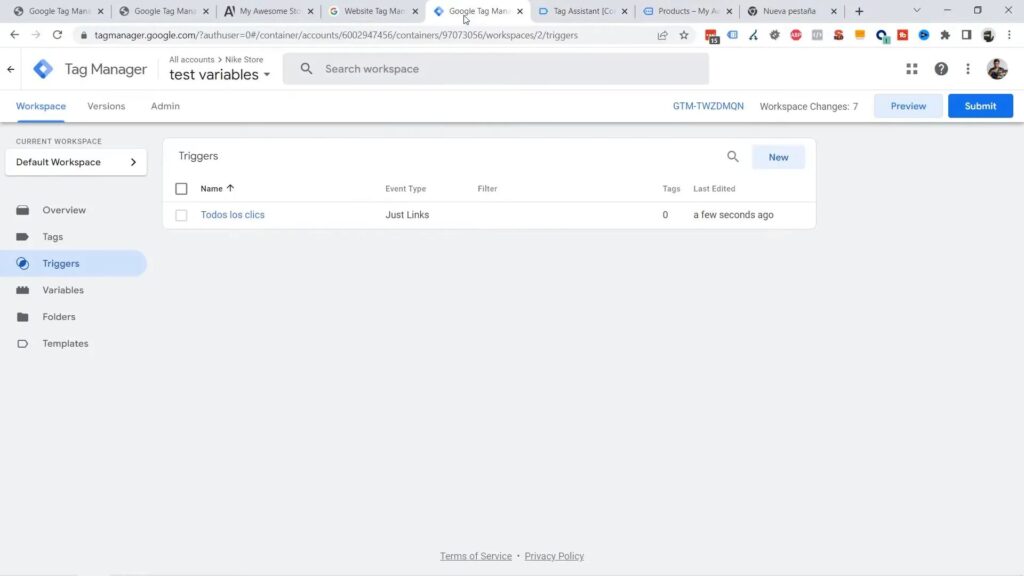Expand Default Workspace selector
The width and height of the screenshot is (1024, 576).
coord(76,162)
